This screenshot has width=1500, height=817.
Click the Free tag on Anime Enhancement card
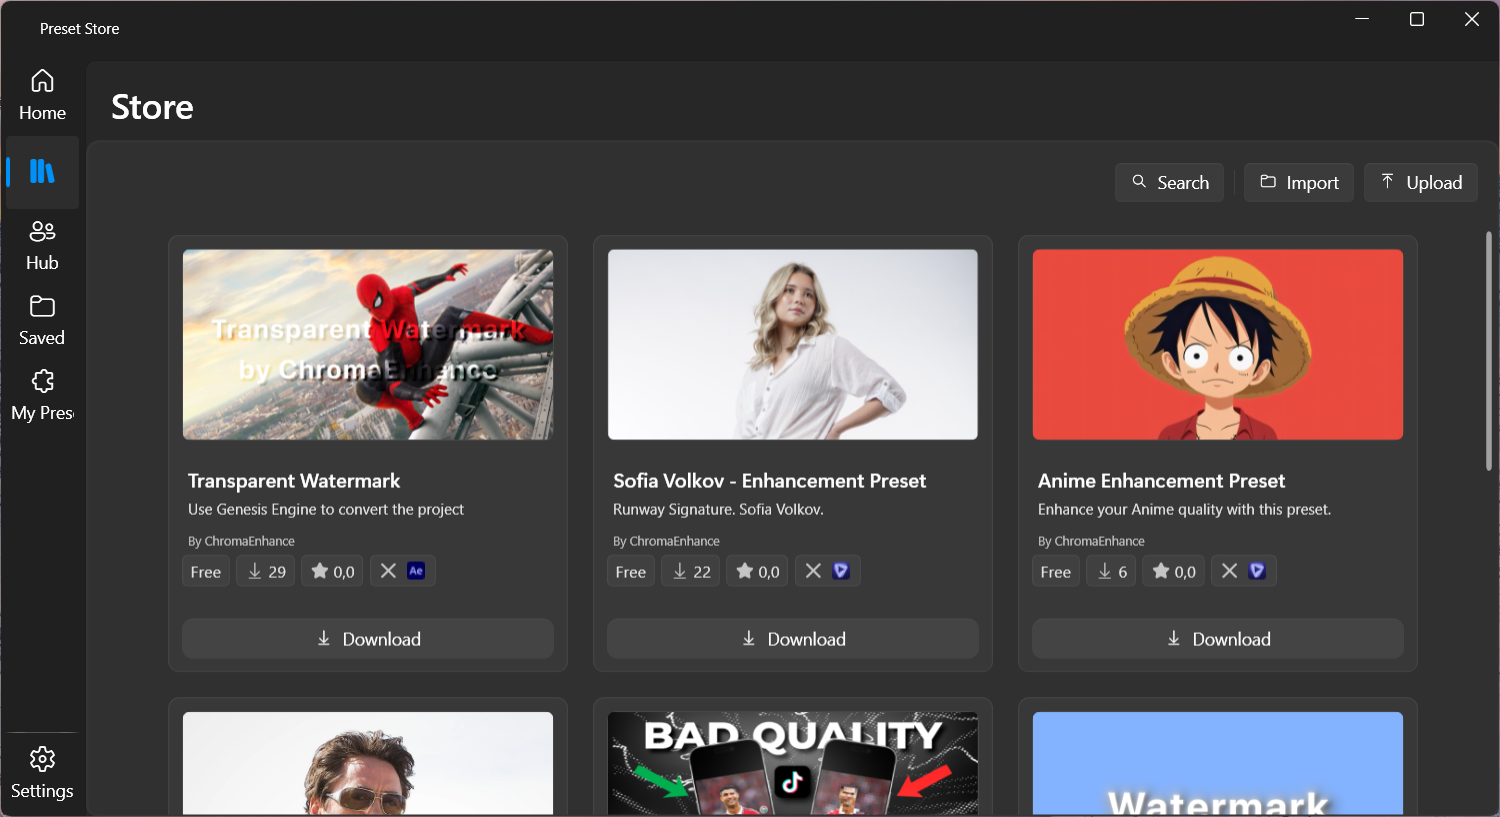pos(1056,571)
